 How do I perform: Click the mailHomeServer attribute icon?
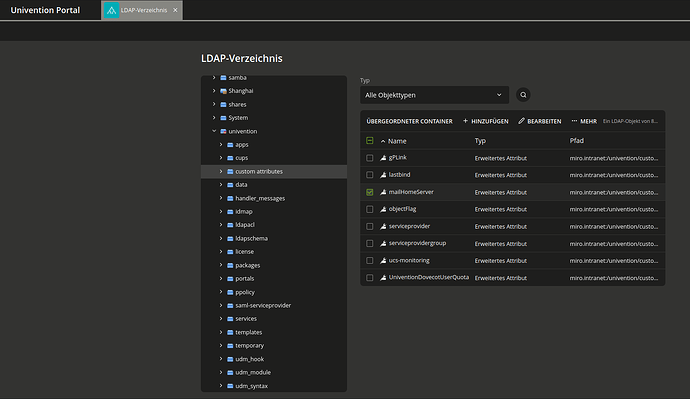coord(383,192)
